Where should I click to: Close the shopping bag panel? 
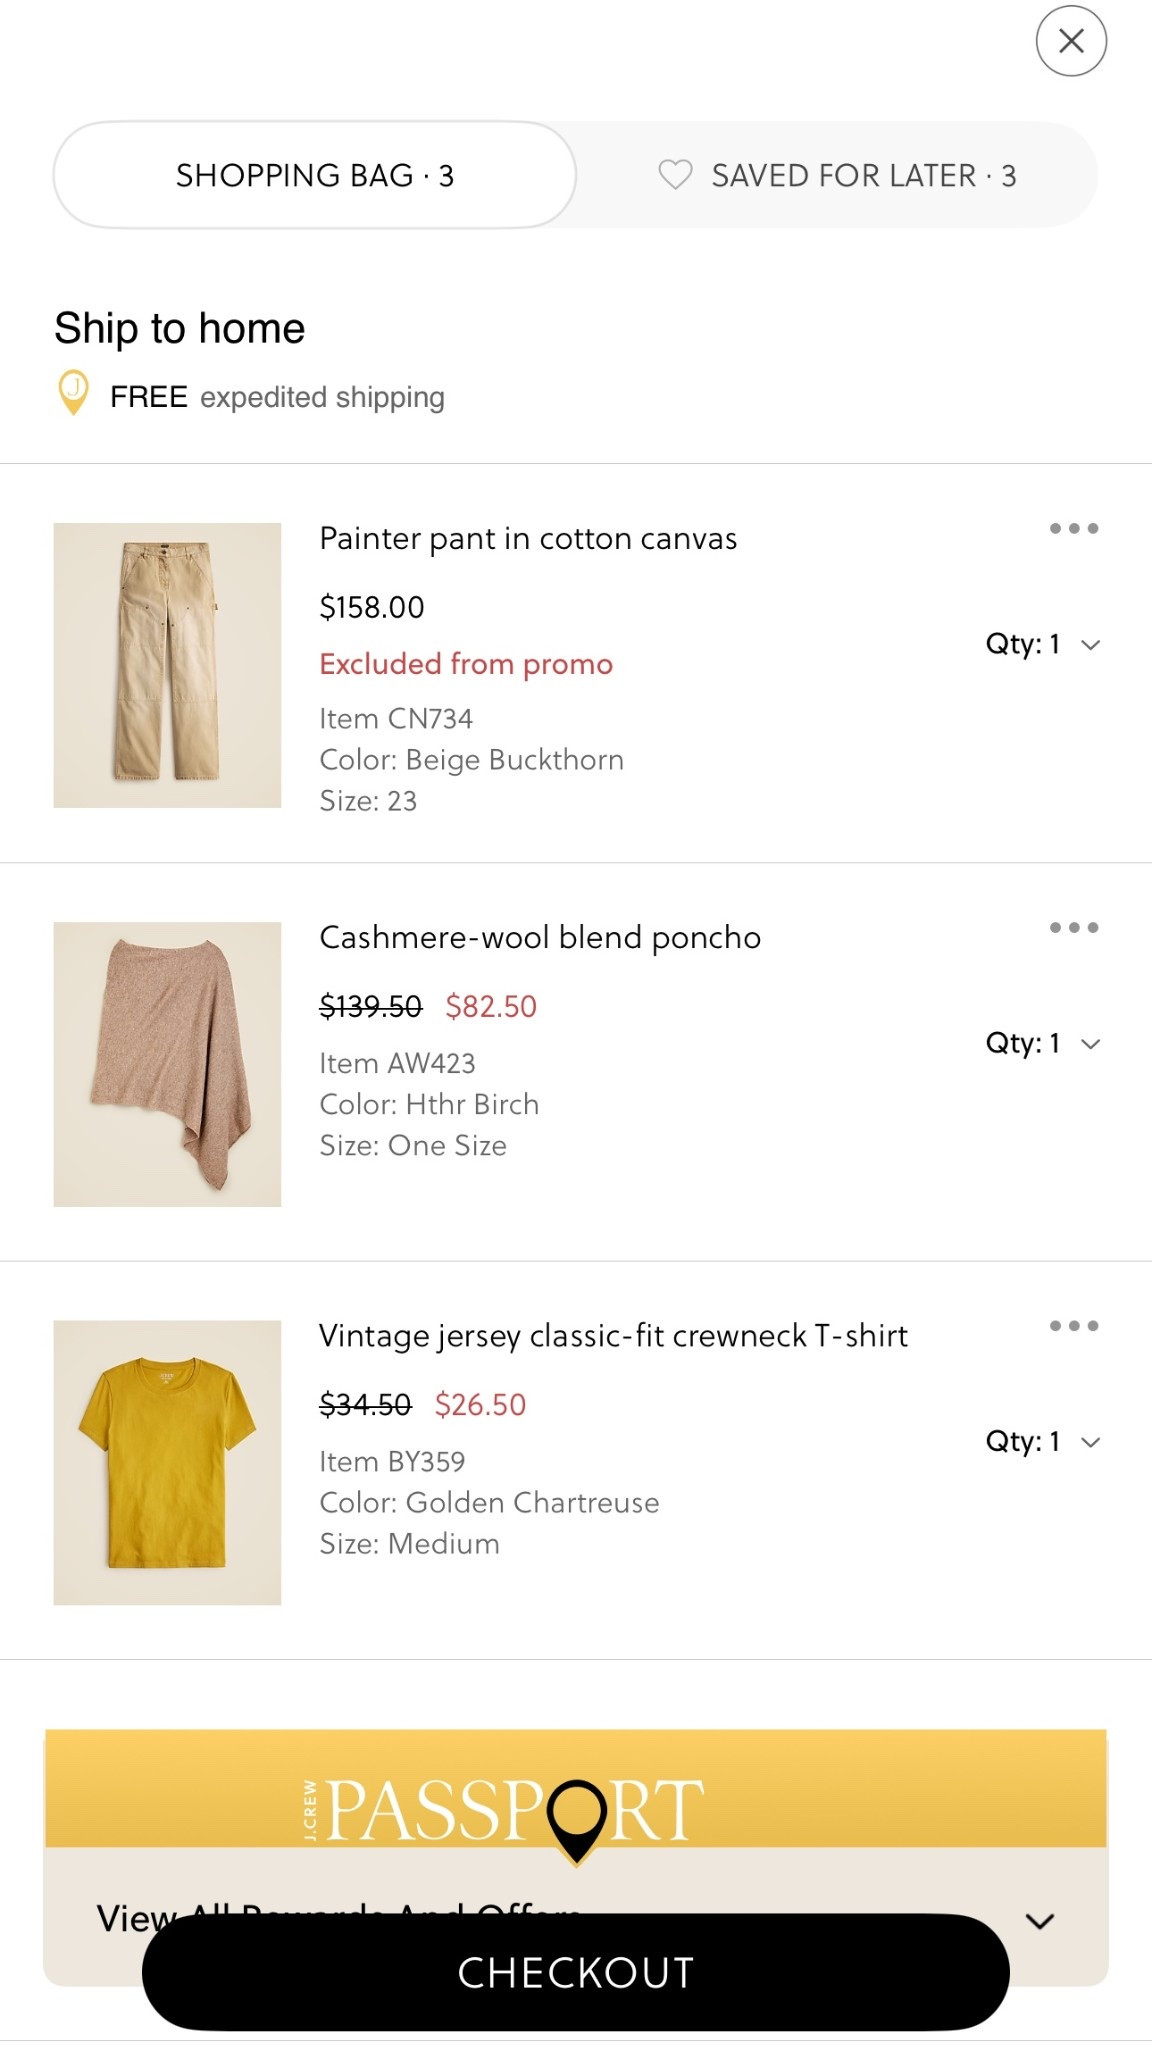[x=1071, y=41]
